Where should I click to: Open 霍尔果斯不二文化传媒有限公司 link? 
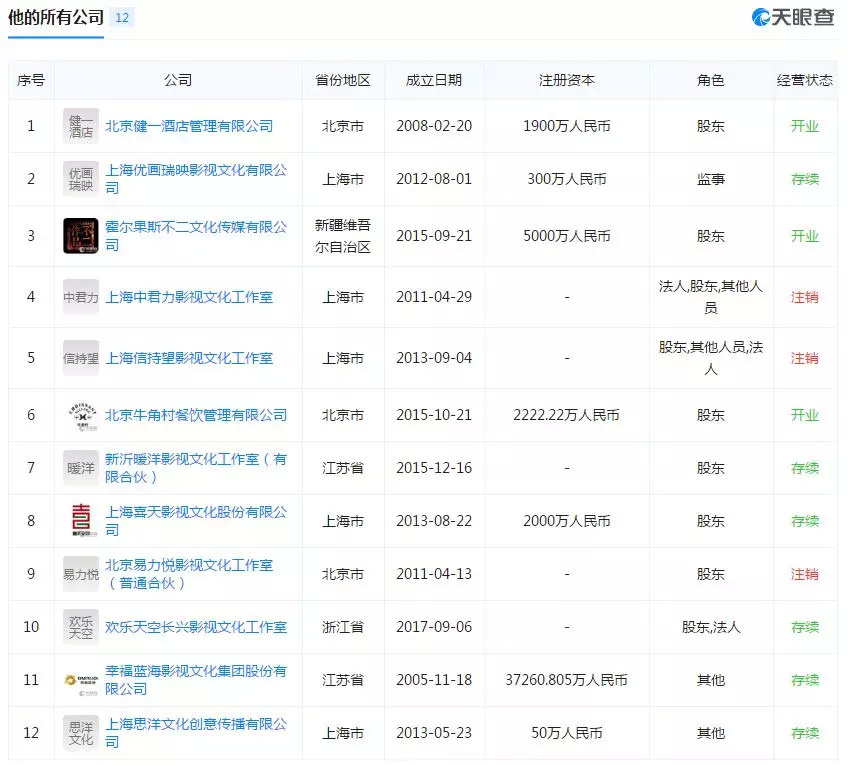point(196,236)
